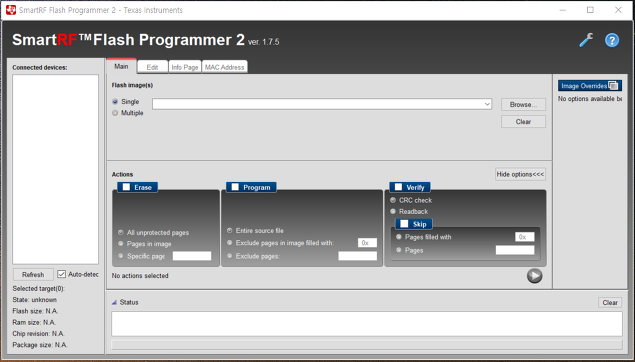Click Clear under the Browse button
Viewport: 635px width, 362px height.
point(523,121)
